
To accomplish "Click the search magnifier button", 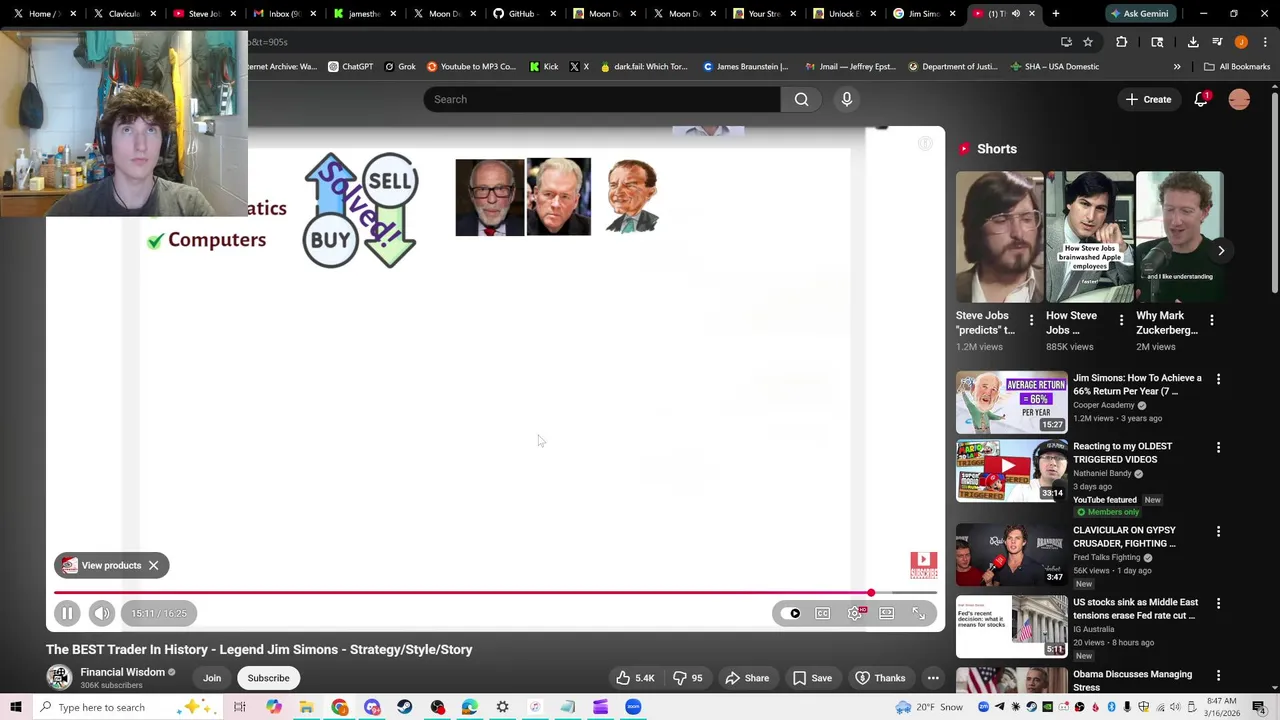I will (801, 99).
